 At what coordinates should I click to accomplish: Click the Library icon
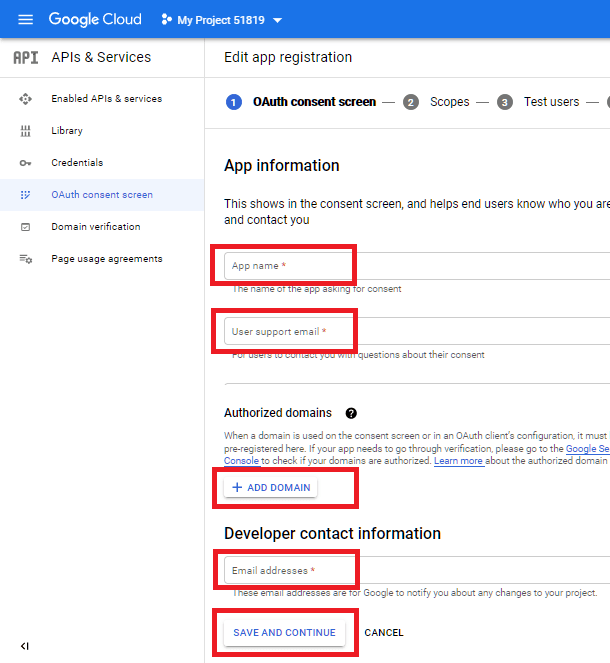coord(25,131)
